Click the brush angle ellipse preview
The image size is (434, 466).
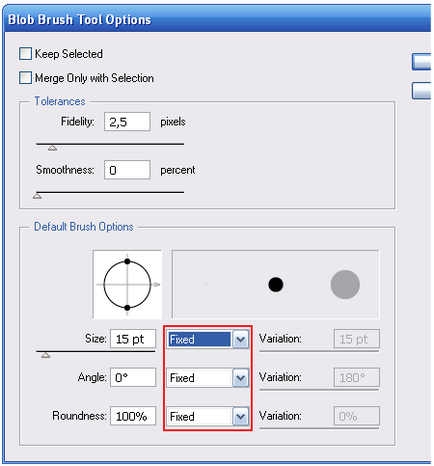tap(127, 284)
